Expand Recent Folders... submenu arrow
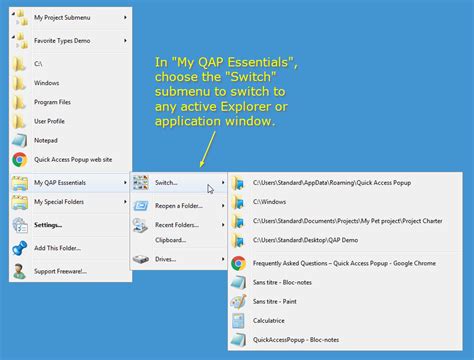 pos(223,225)
